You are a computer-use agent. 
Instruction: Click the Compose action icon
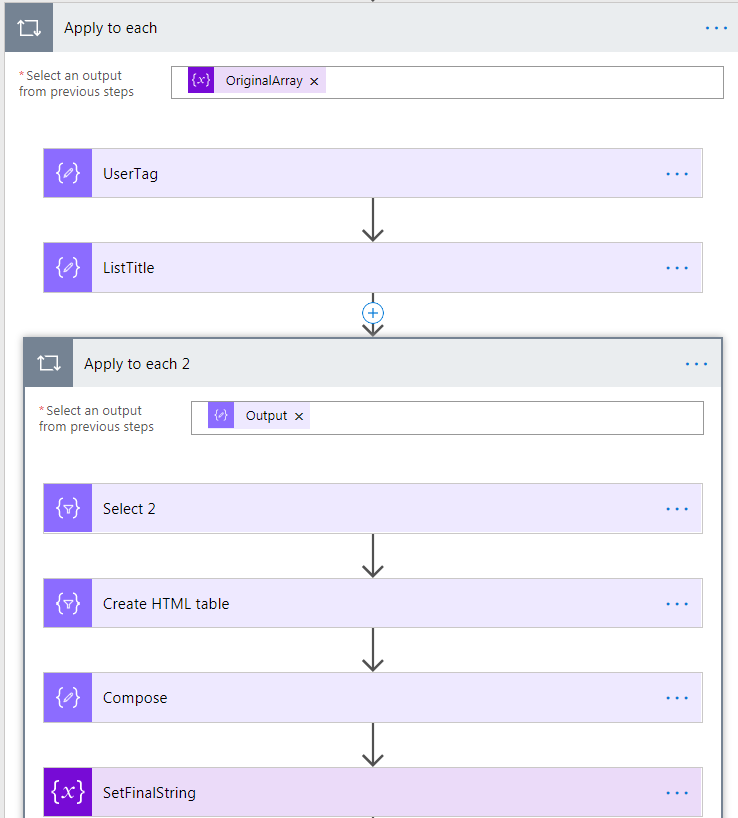(x=67, y=697)
